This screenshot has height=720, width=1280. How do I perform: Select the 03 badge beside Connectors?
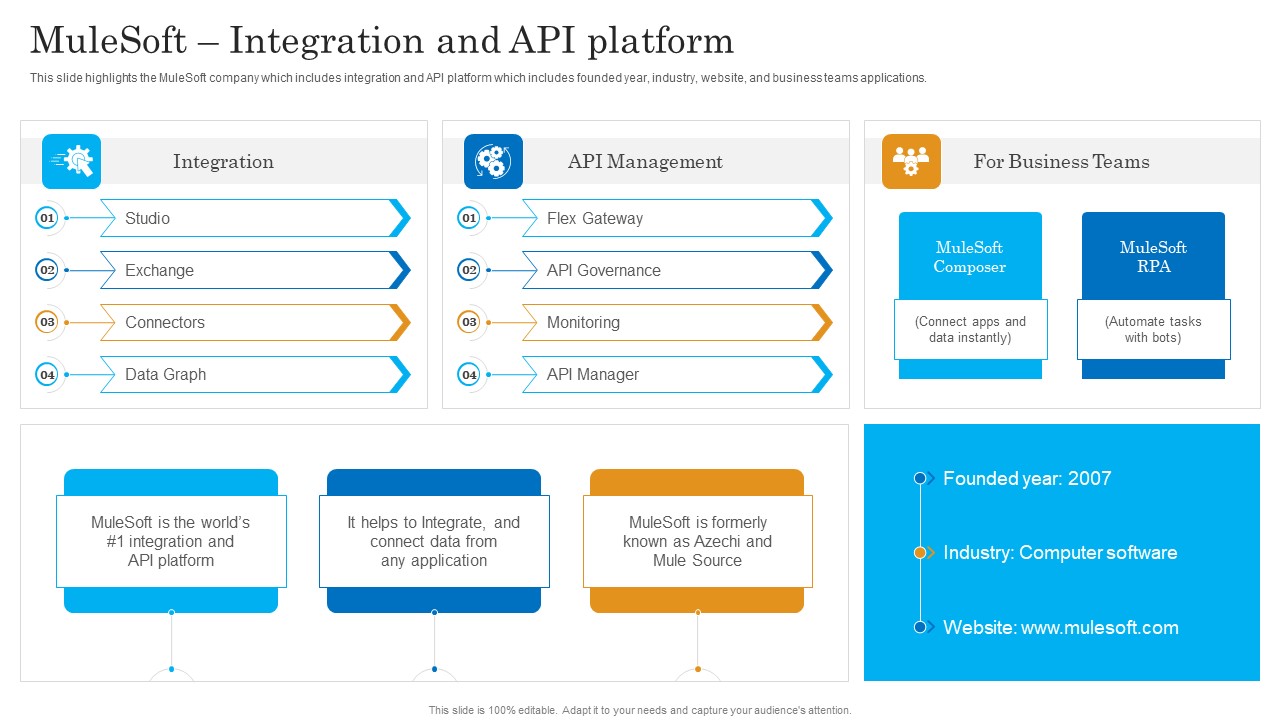tap(47, 322)
